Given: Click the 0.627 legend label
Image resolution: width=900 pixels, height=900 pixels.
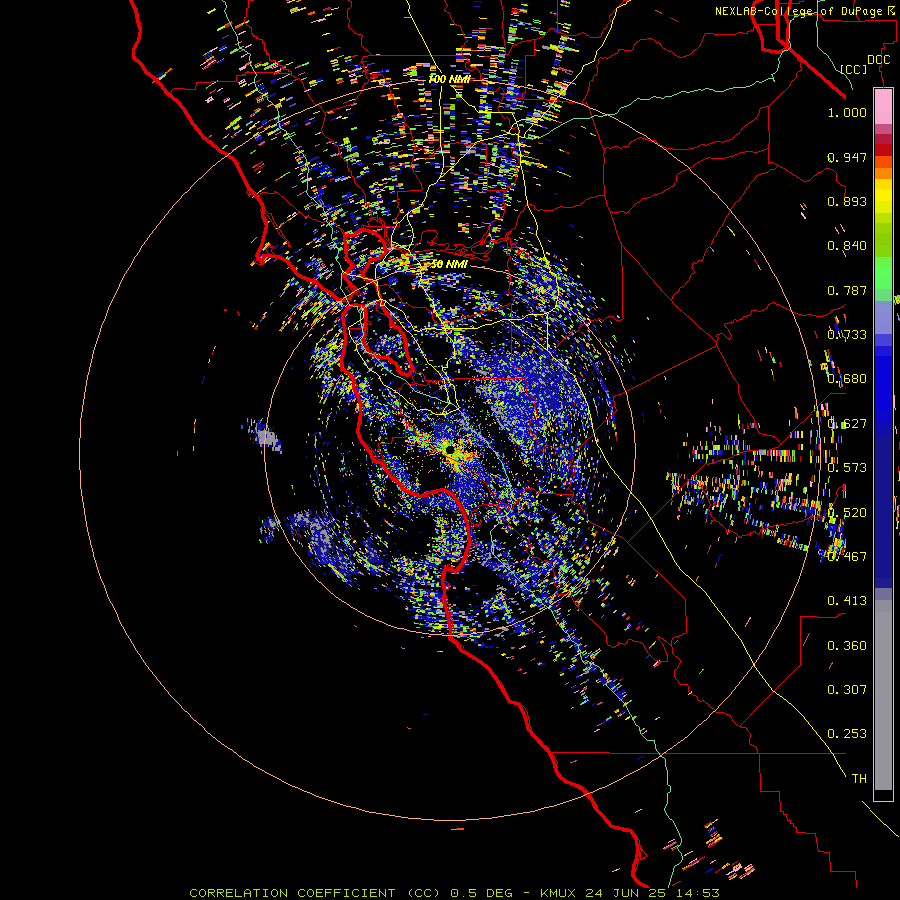Looking at the screenshot, I should click(847, 424).
